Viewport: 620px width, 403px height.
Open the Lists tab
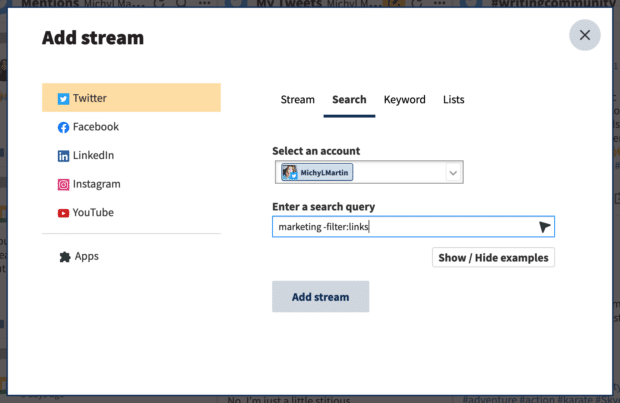tap(453, 100)
